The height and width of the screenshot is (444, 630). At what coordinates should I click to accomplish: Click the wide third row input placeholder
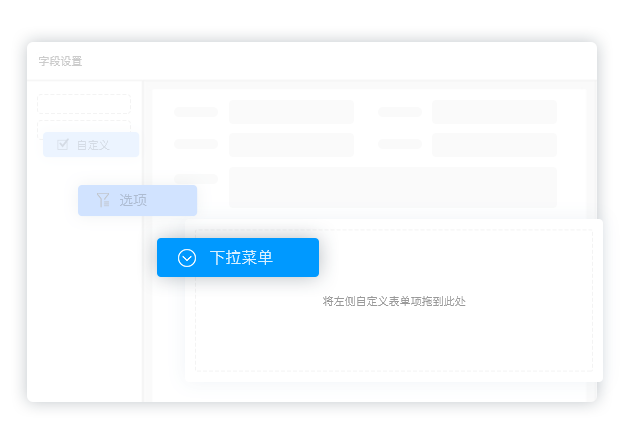click(x=392, y=187)
